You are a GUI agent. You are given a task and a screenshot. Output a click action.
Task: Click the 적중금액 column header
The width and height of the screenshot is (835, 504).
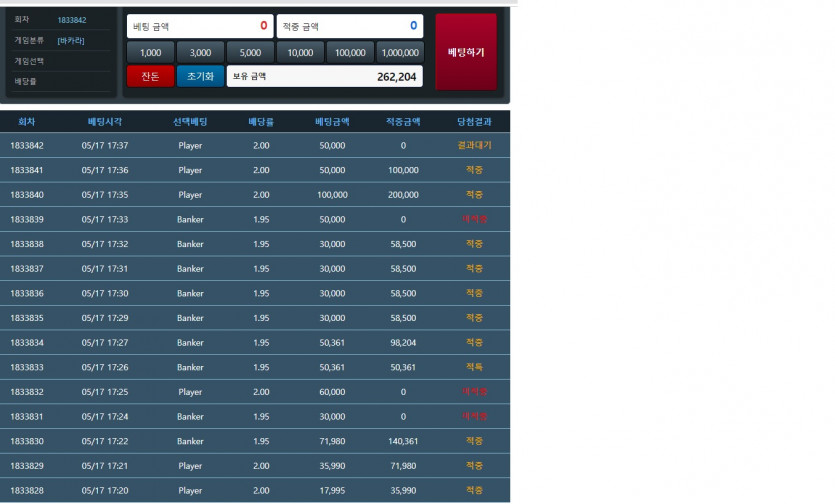click(403, 121)
